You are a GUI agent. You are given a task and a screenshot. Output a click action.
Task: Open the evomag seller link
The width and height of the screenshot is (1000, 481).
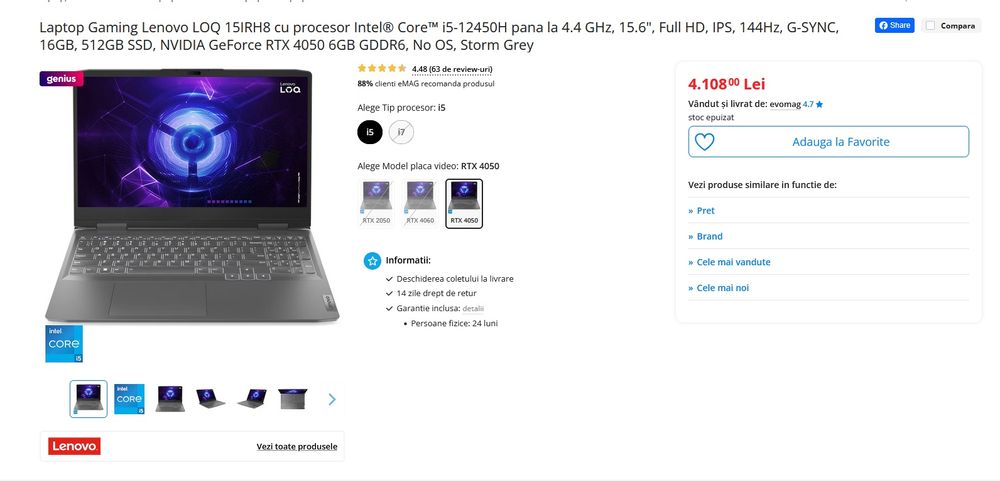point(785,104)
